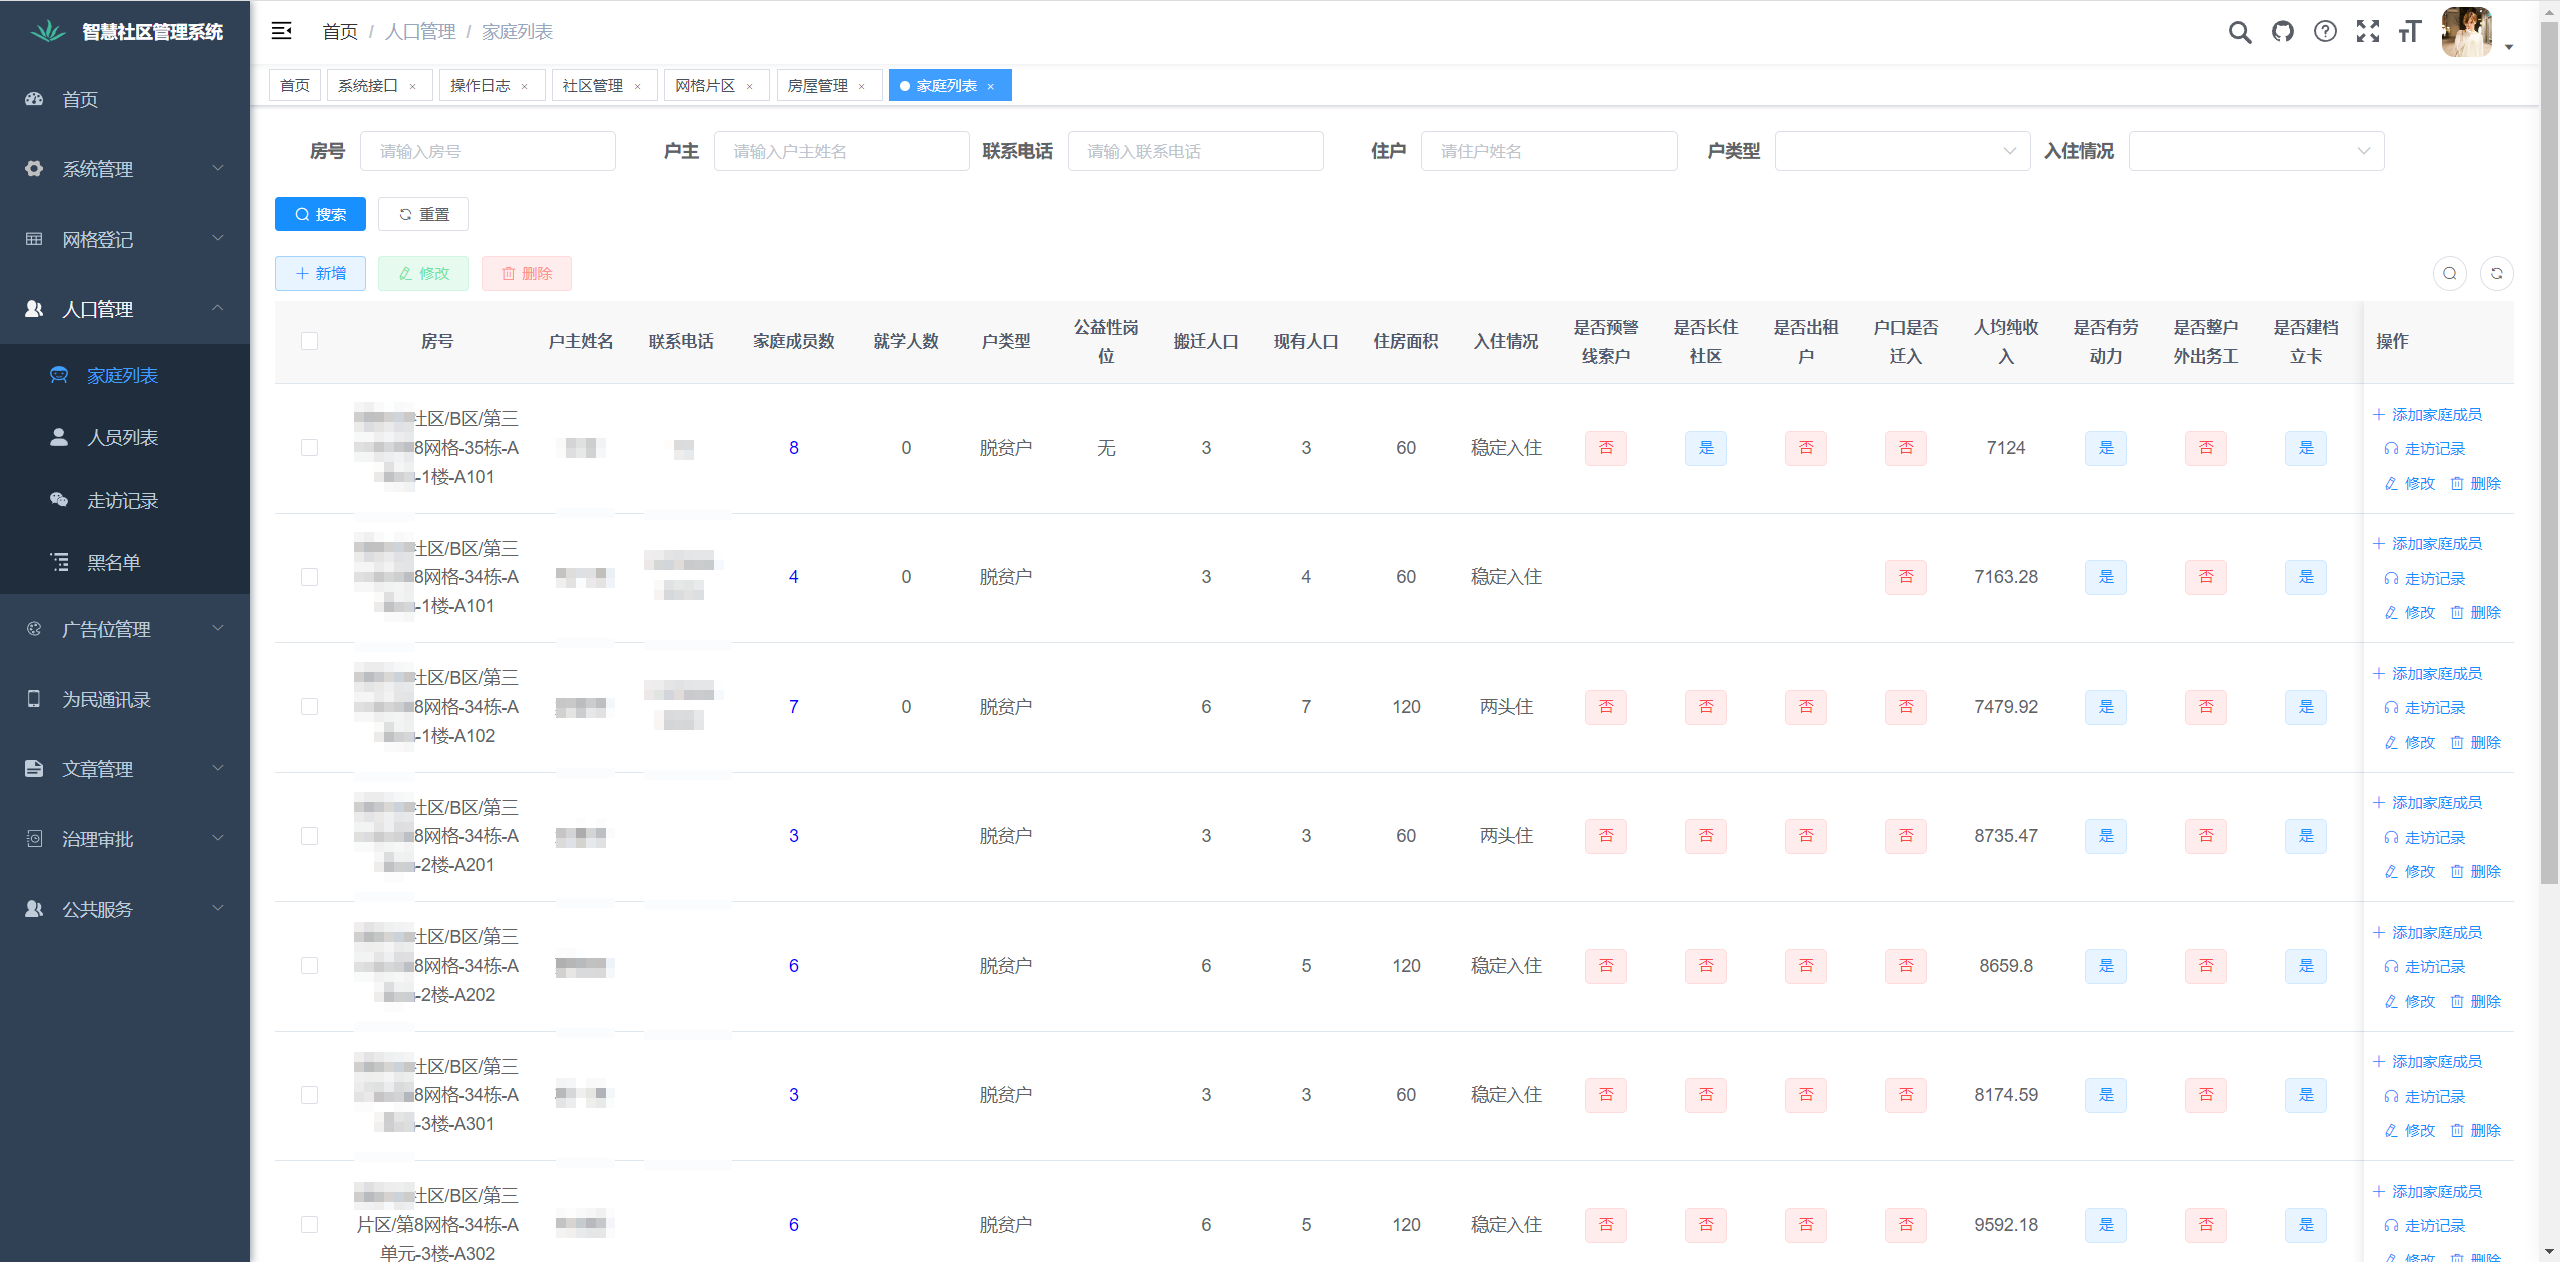The width and height of the screenshot is (2560, 1262).
Task: Click the green 修改 toolbar button
Action: 423,273
